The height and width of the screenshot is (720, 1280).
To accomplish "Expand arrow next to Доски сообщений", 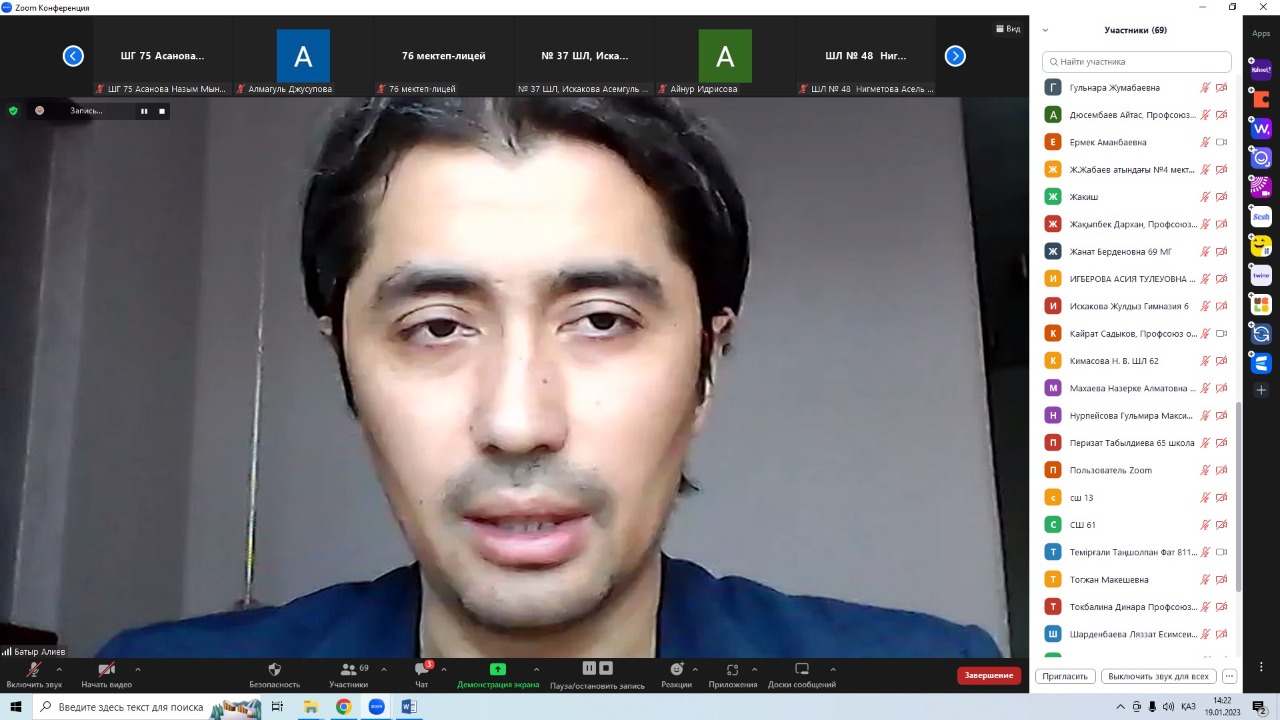I will [835, 669].
